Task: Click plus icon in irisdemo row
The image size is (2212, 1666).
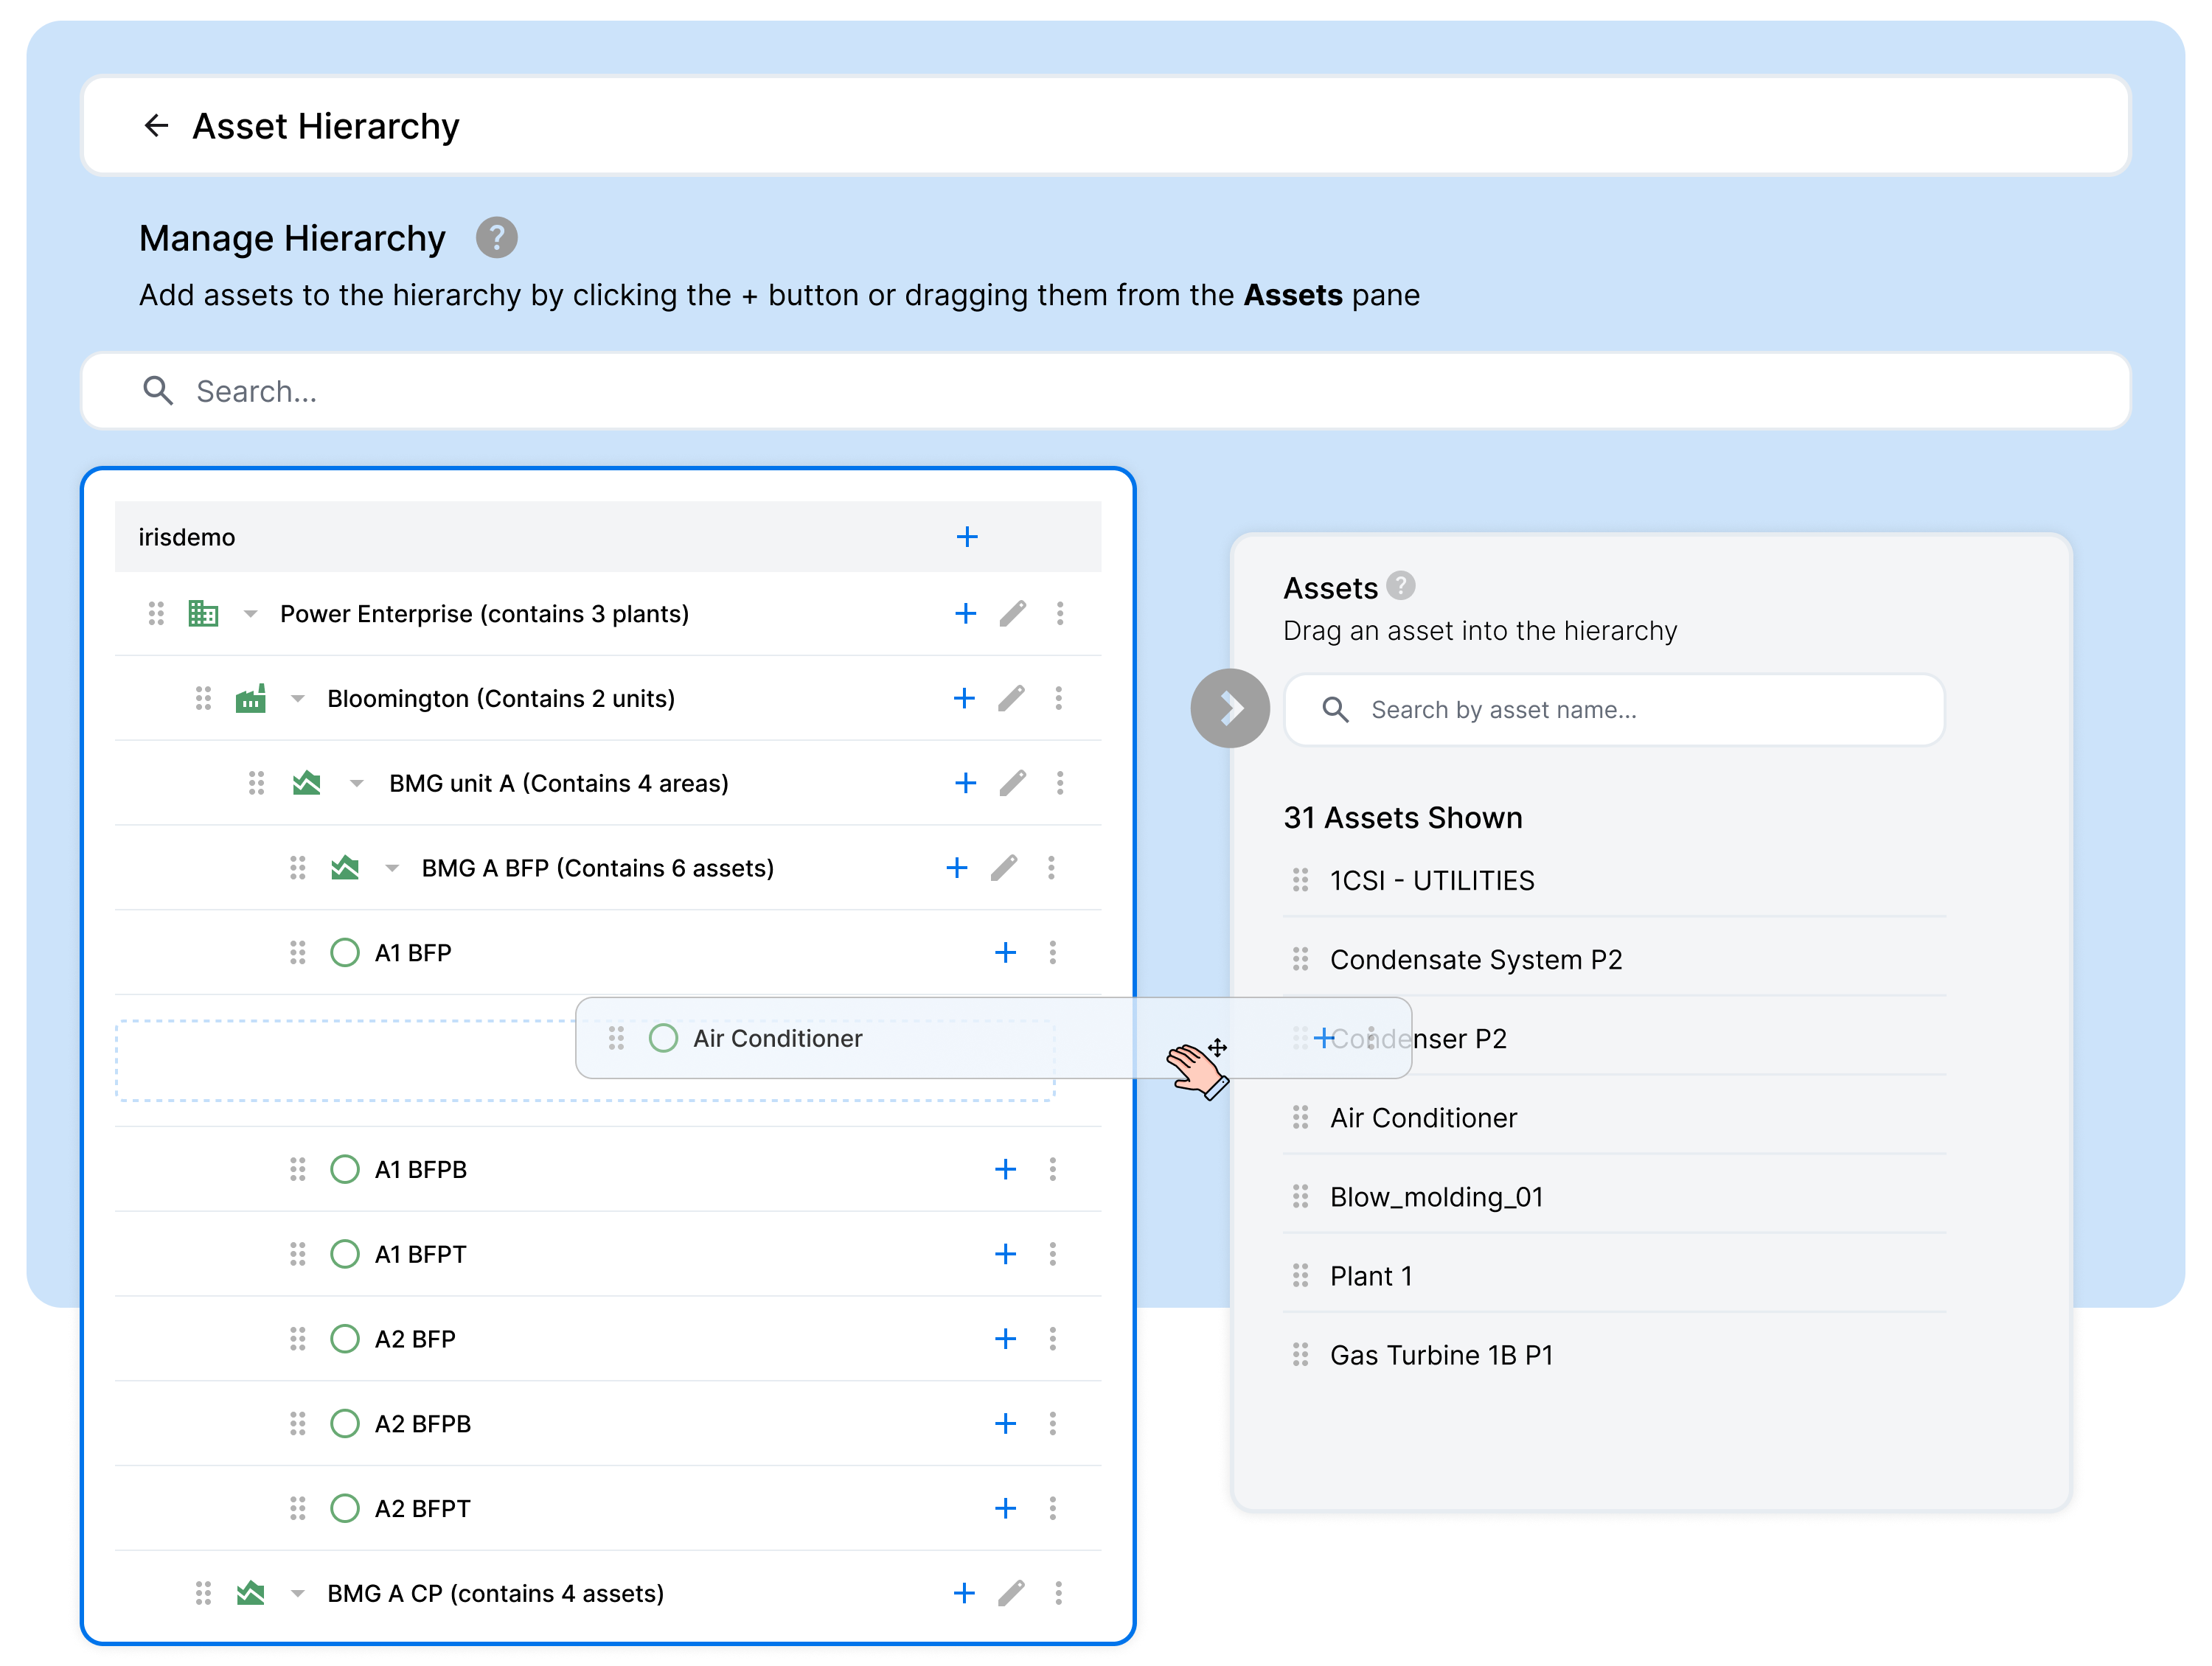Action: pyautogui.click(x=966, y=537)
